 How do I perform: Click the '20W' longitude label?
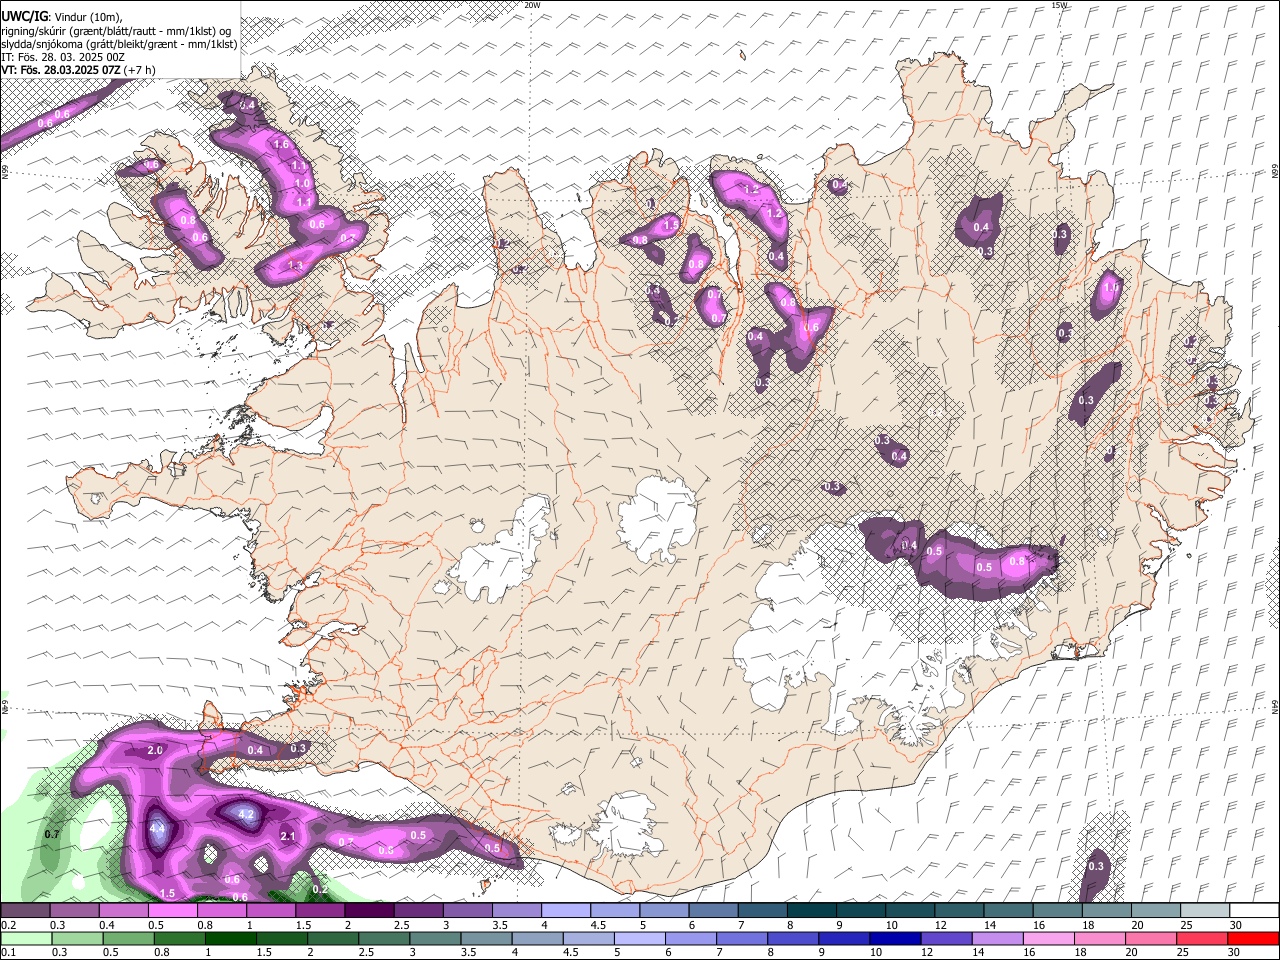(x=532, y=5)
